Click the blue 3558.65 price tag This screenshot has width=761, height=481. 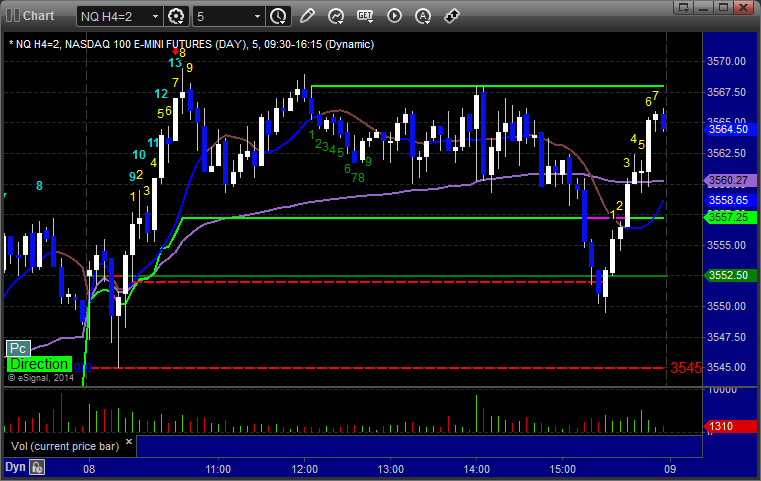coord(729,200)
